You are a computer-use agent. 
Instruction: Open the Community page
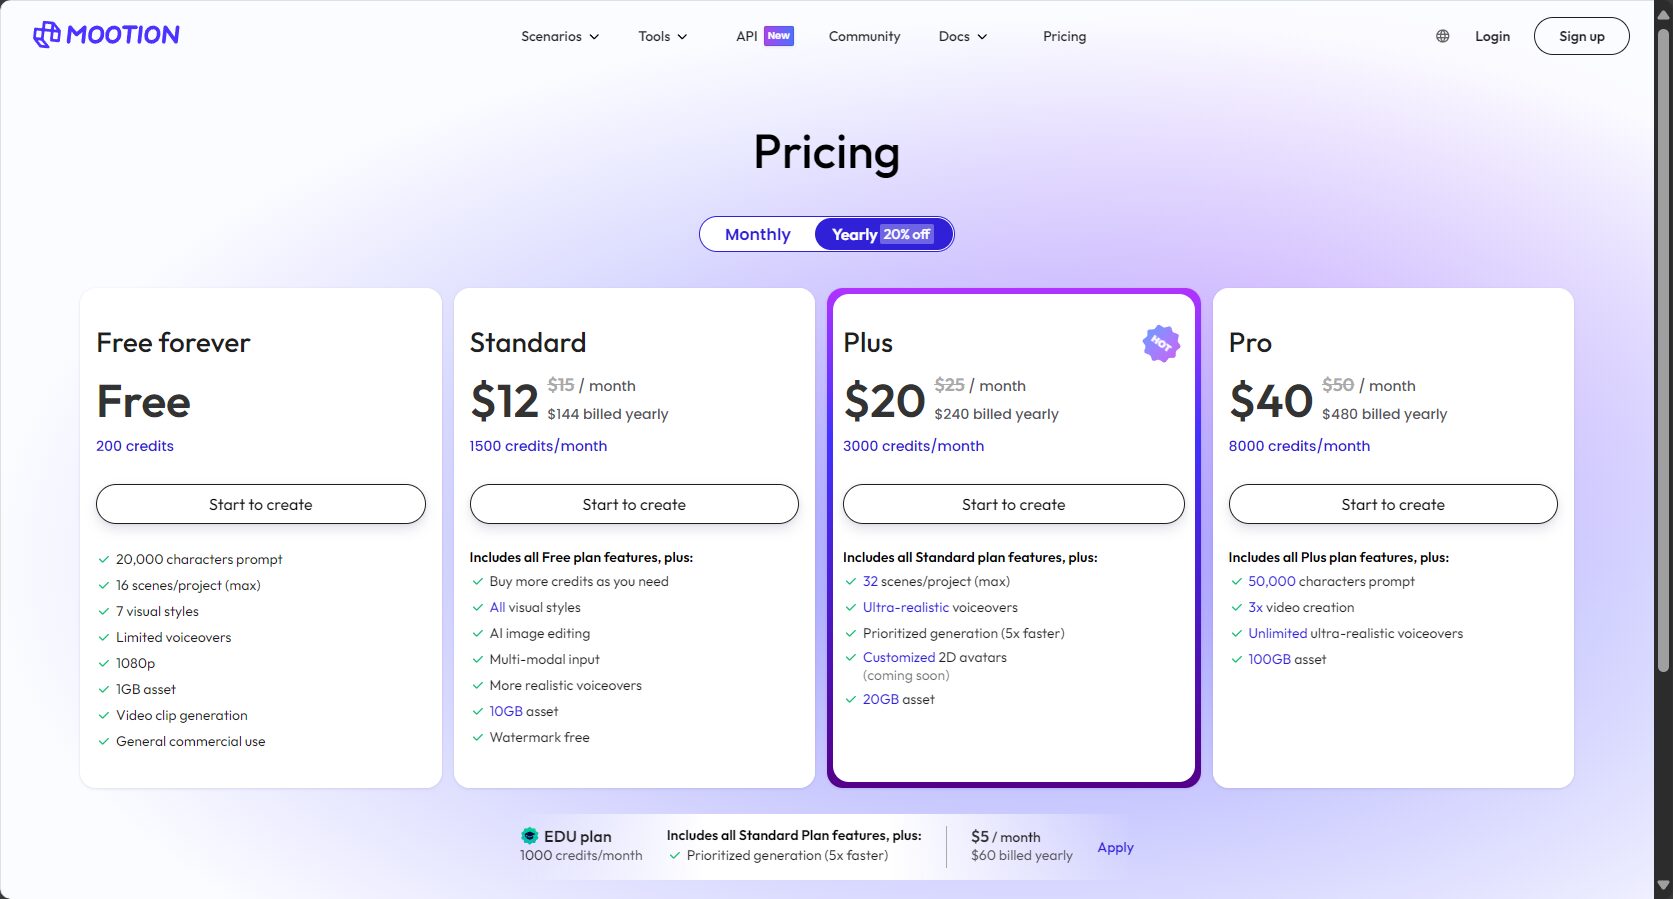[x=864, y=36]
